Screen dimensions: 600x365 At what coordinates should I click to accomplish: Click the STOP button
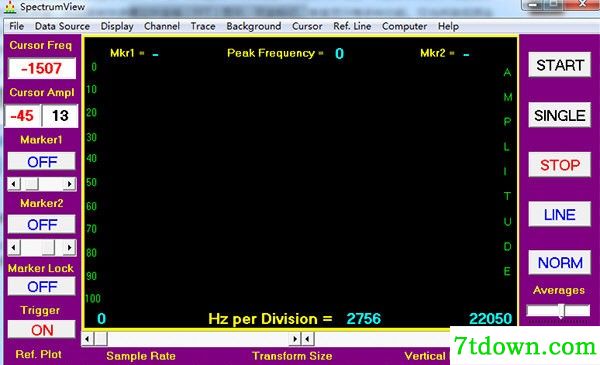point(560,165)
